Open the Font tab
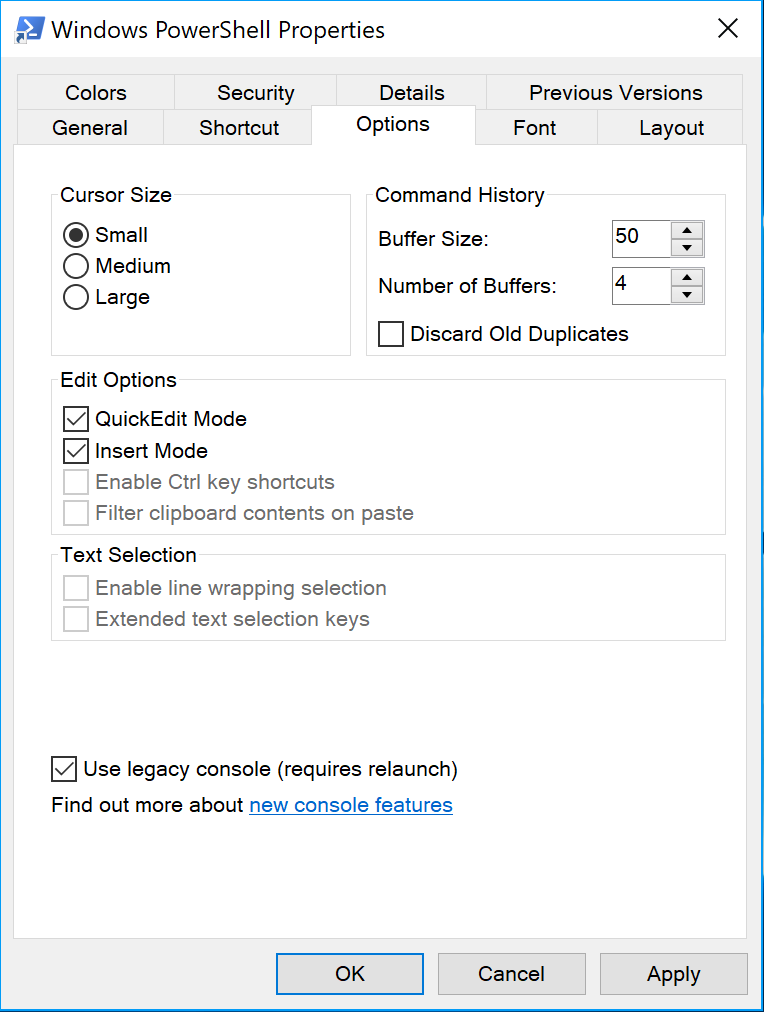The image size is (764, 1012). click(534, 127)
